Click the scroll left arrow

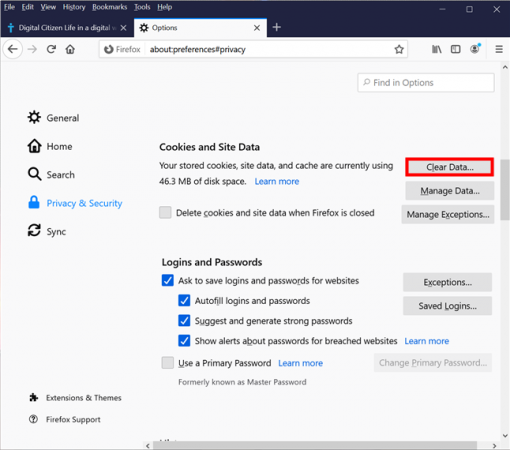pos(148,446)
